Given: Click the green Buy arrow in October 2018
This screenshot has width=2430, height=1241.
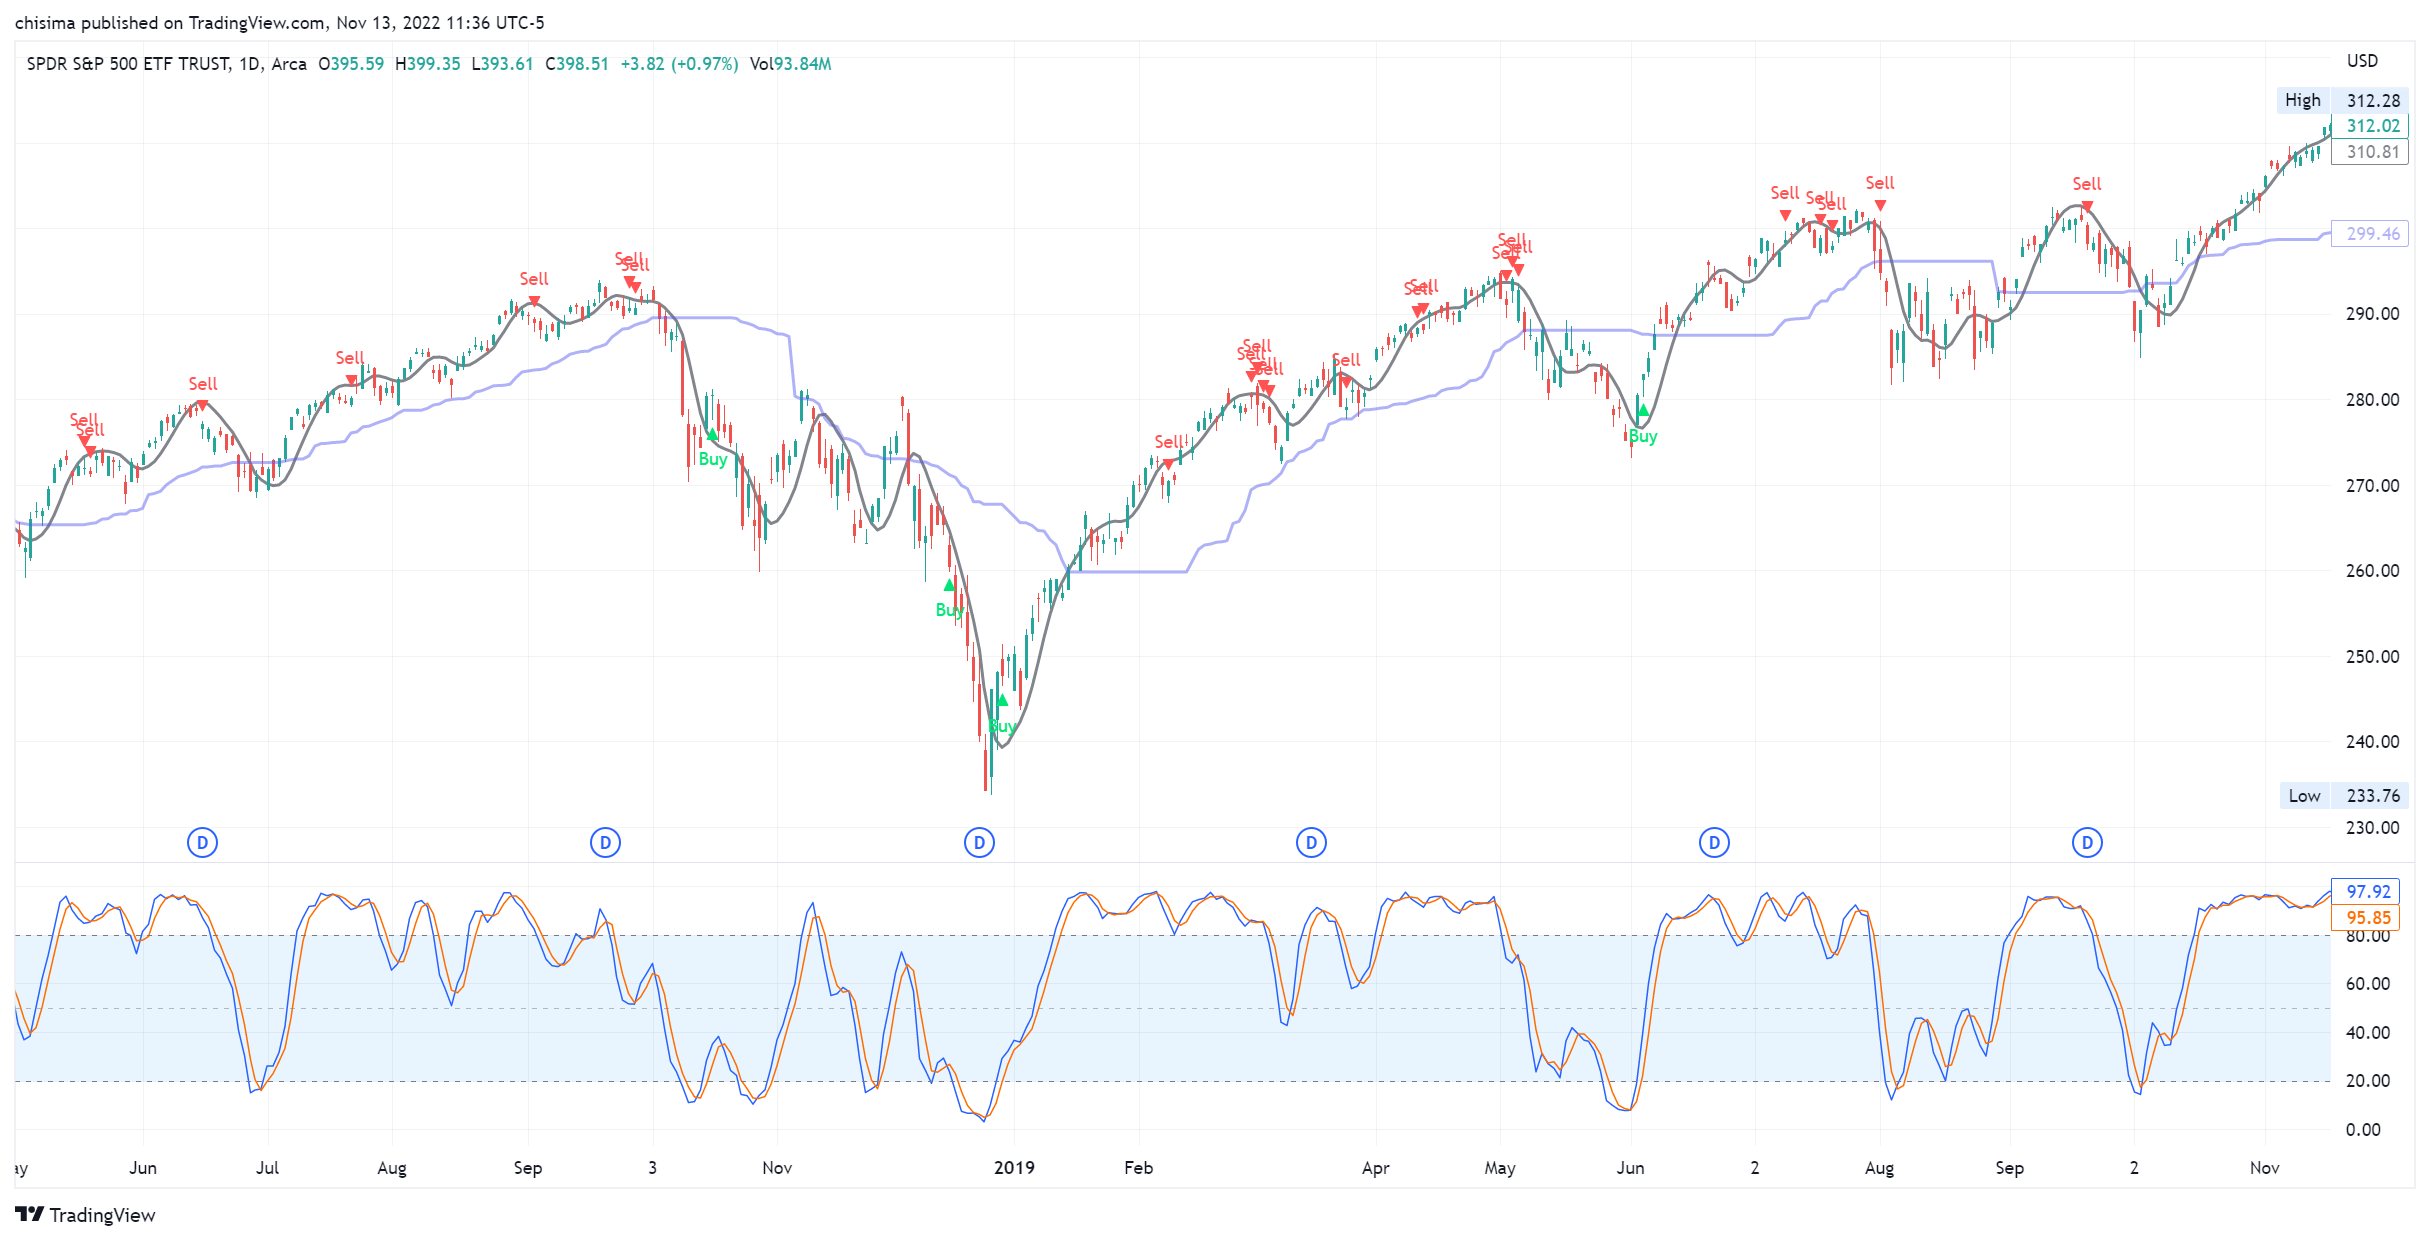Looking at the screenshot, I should (x=712, y=435).
